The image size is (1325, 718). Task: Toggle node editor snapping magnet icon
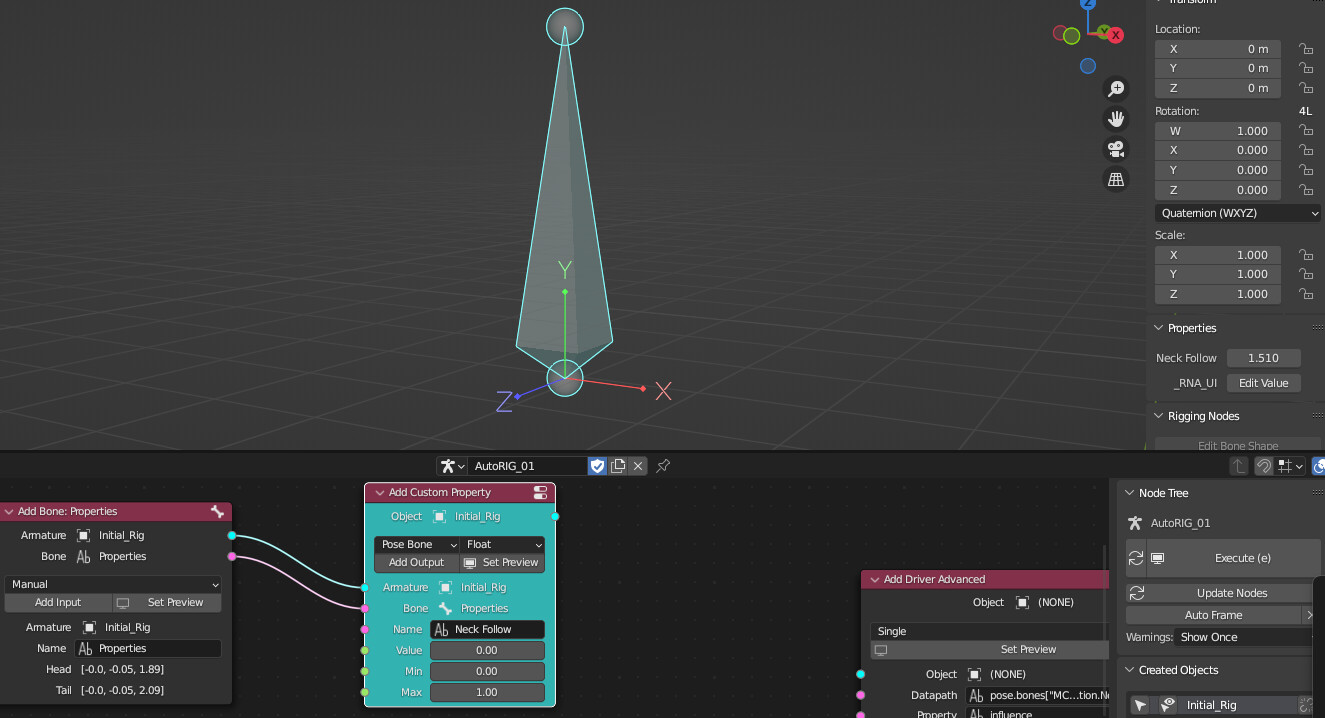coord(1264,466)
